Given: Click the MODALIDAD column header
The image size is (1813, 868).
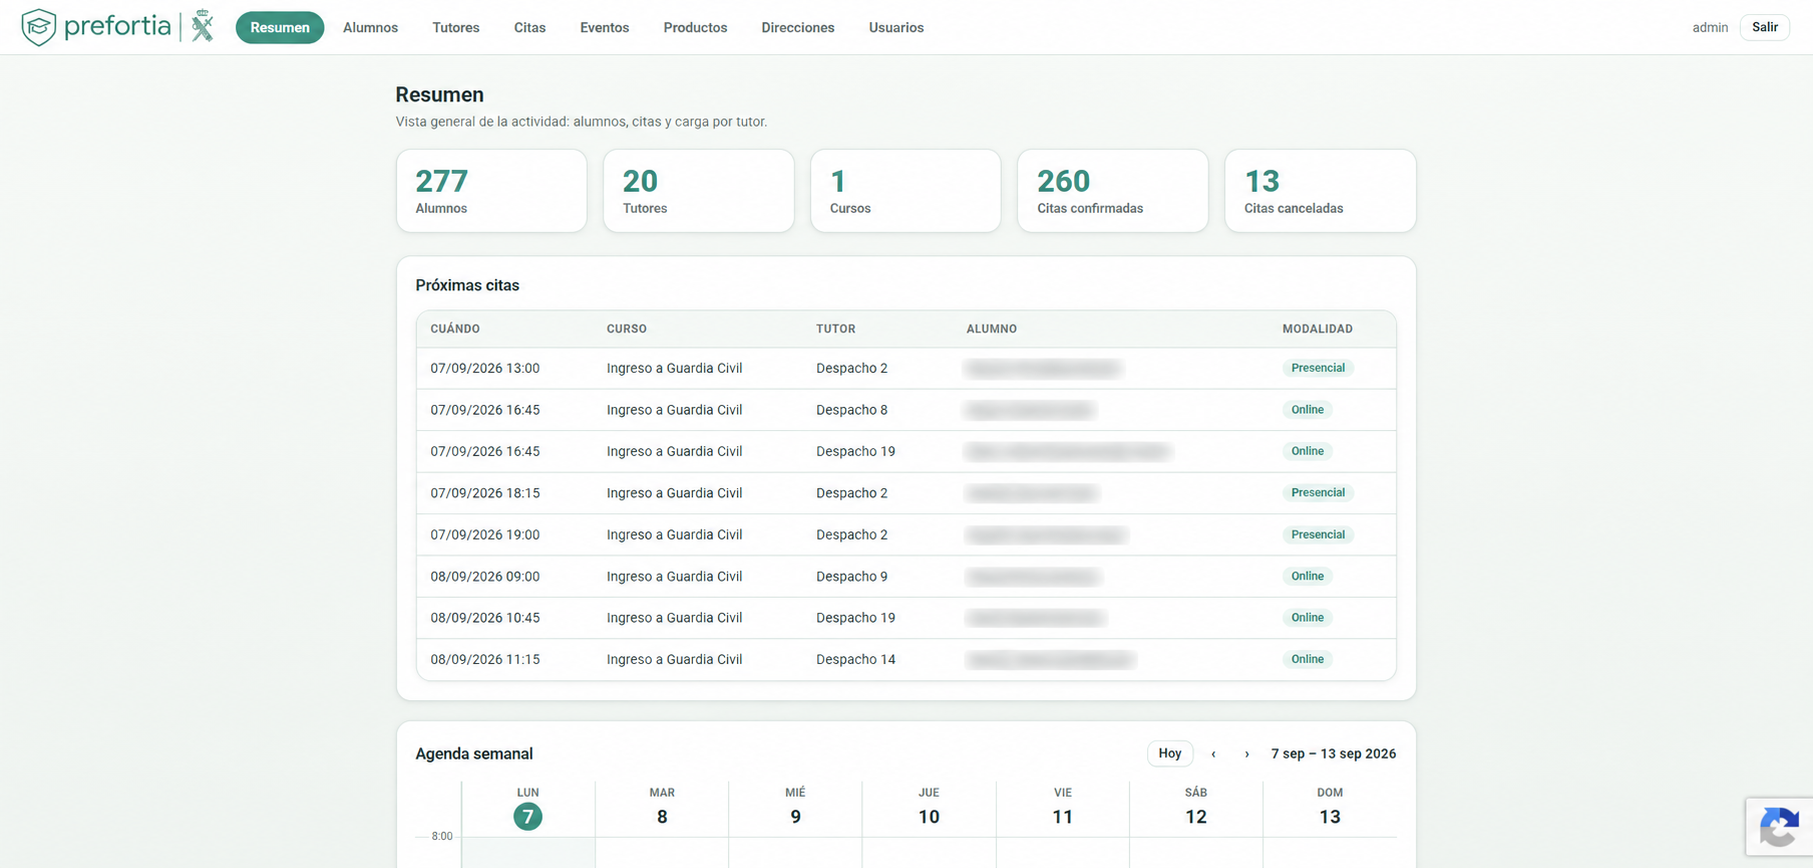Looking at the screenshot, I should pyautogui.click(x=1317, y=329).
